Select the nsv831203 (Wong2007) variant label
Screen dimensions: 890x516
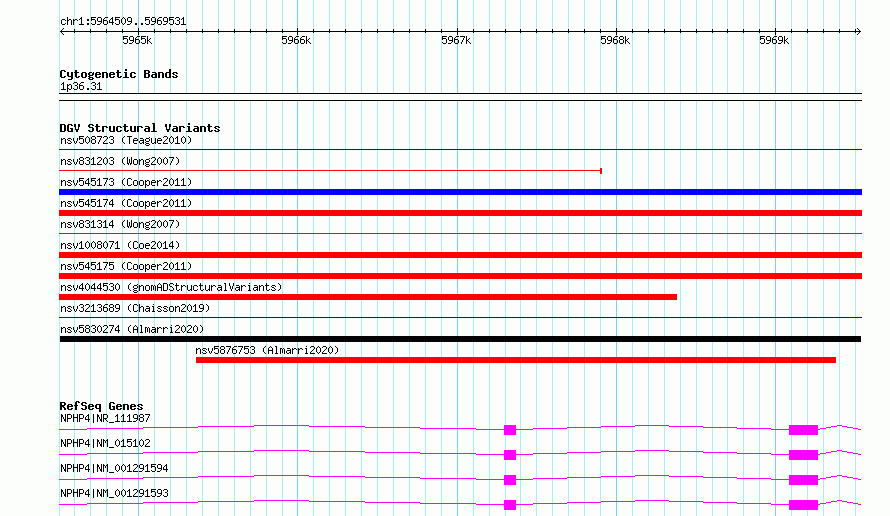point(120,161)
